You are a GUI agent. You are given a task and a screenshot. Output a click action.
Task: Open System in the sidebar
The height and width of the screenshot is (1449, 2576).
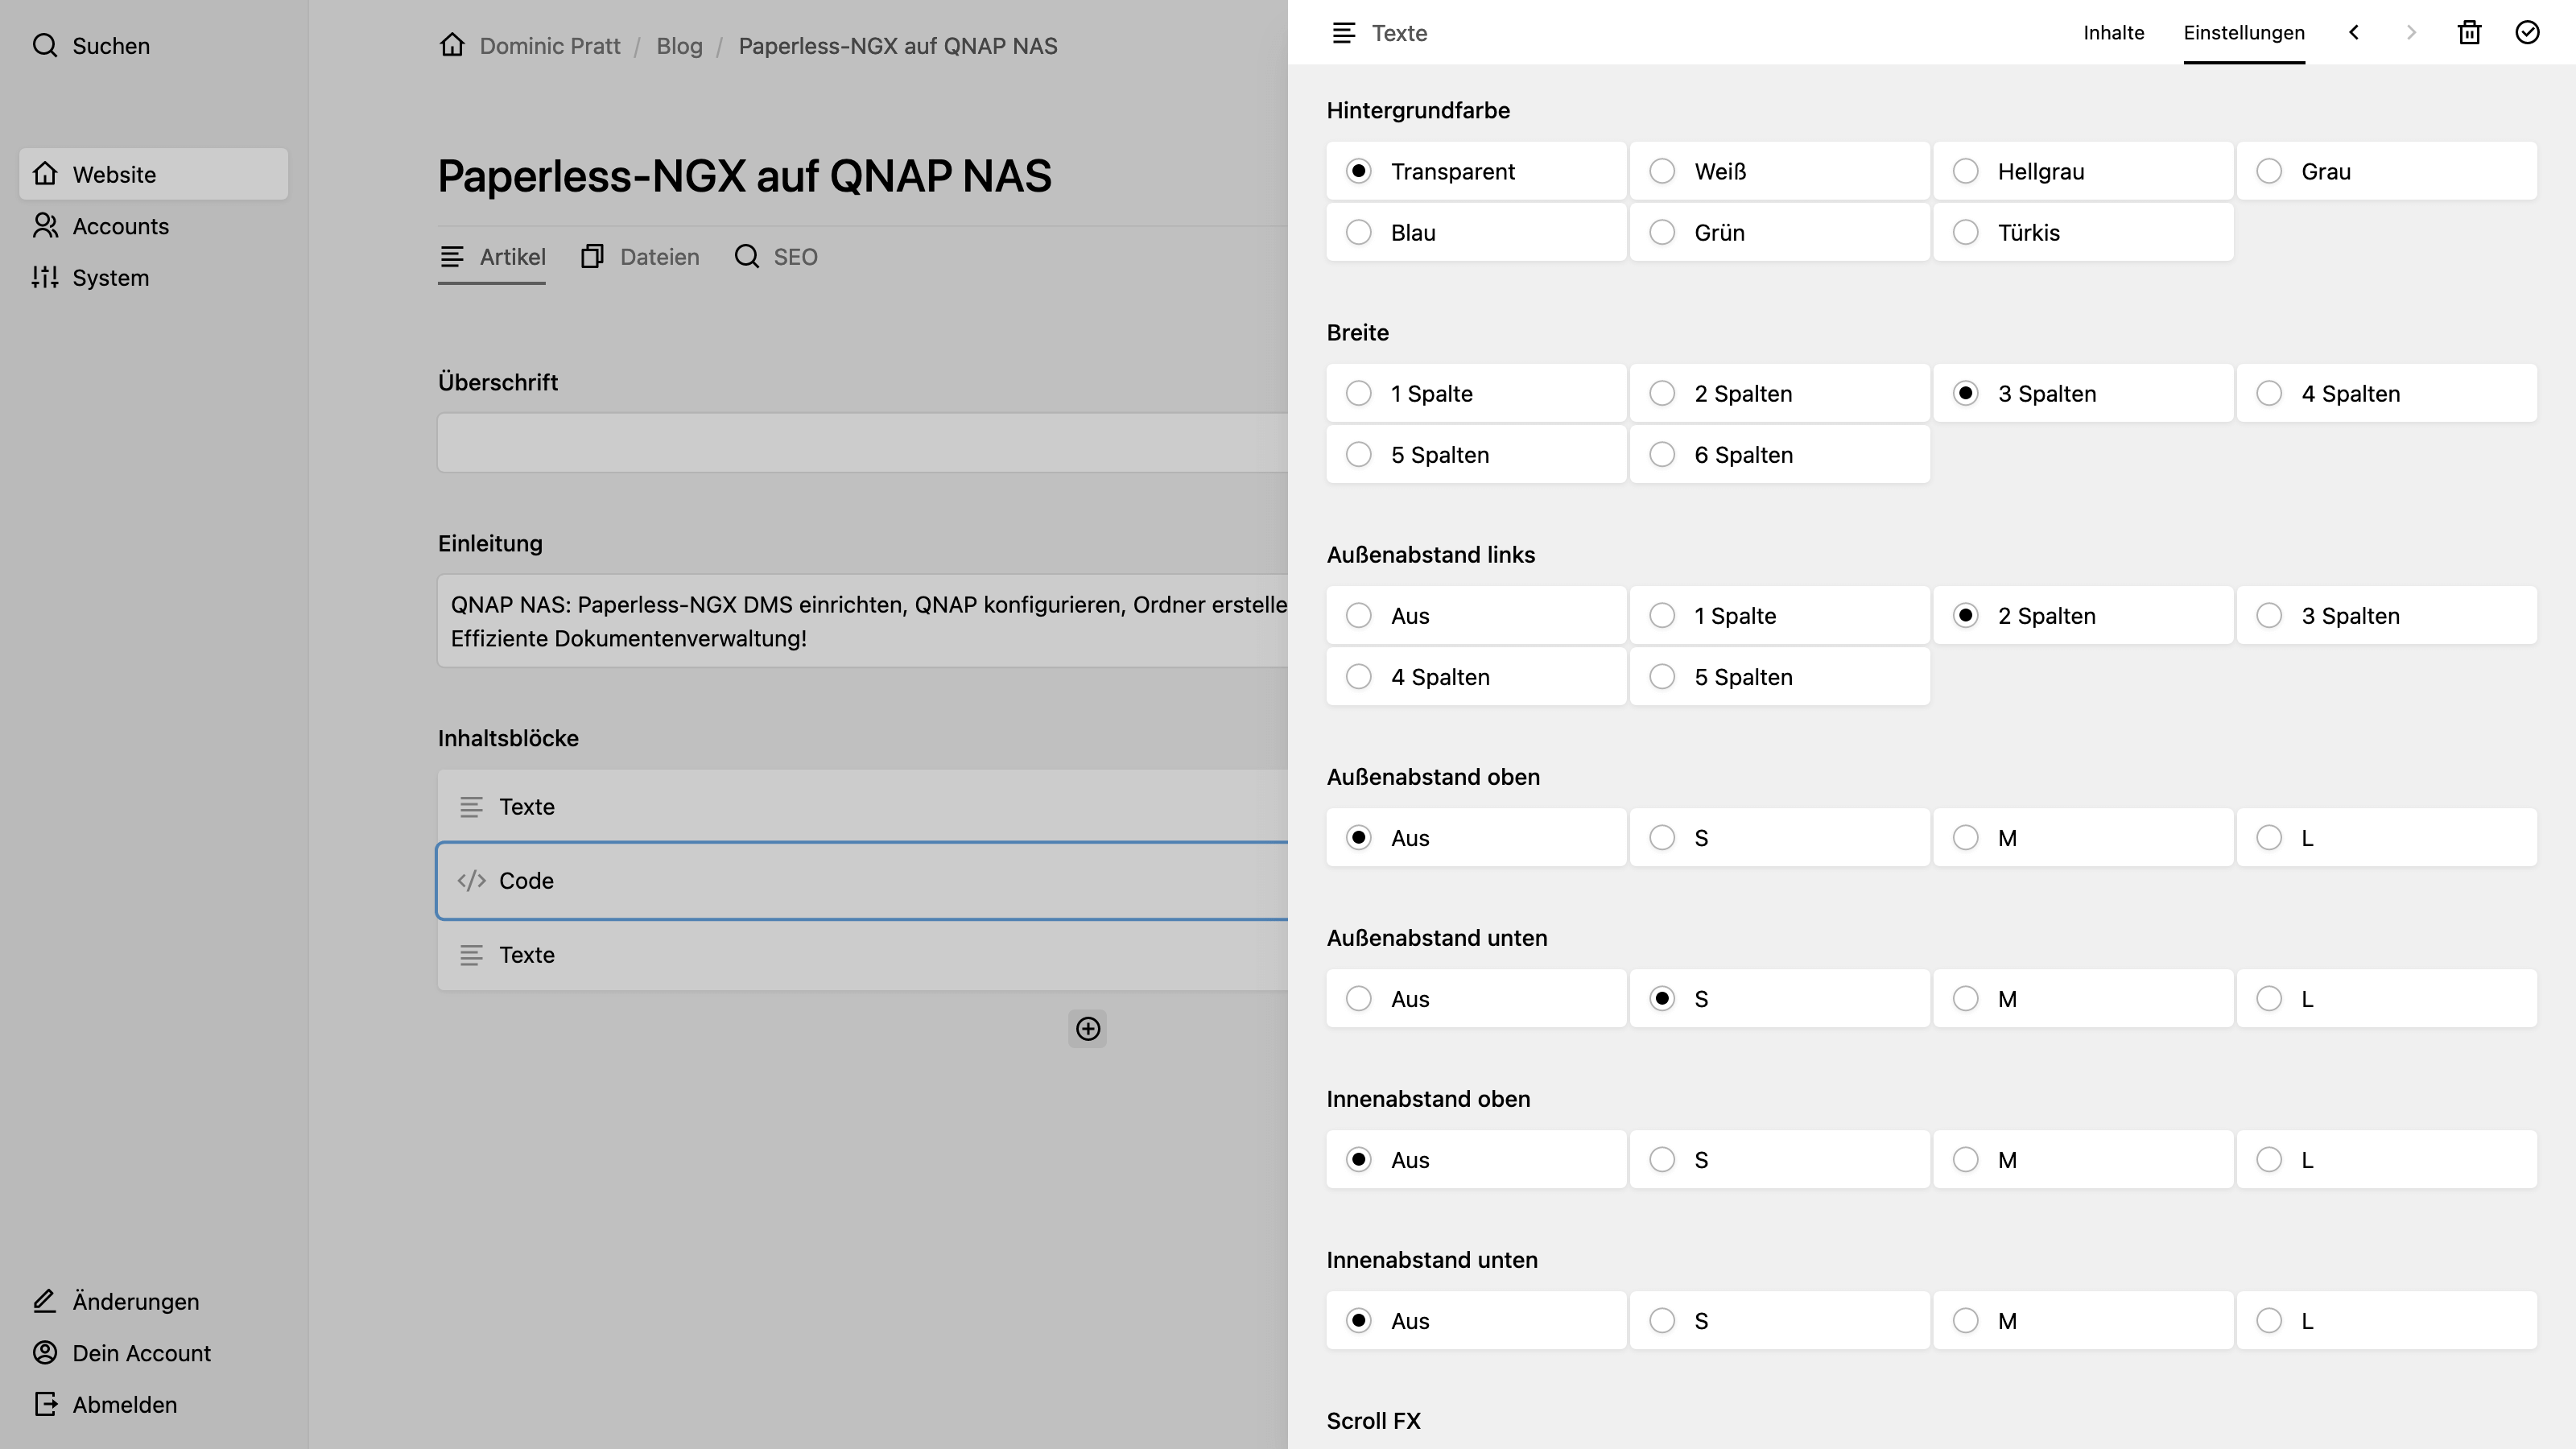tap(153, 278)
